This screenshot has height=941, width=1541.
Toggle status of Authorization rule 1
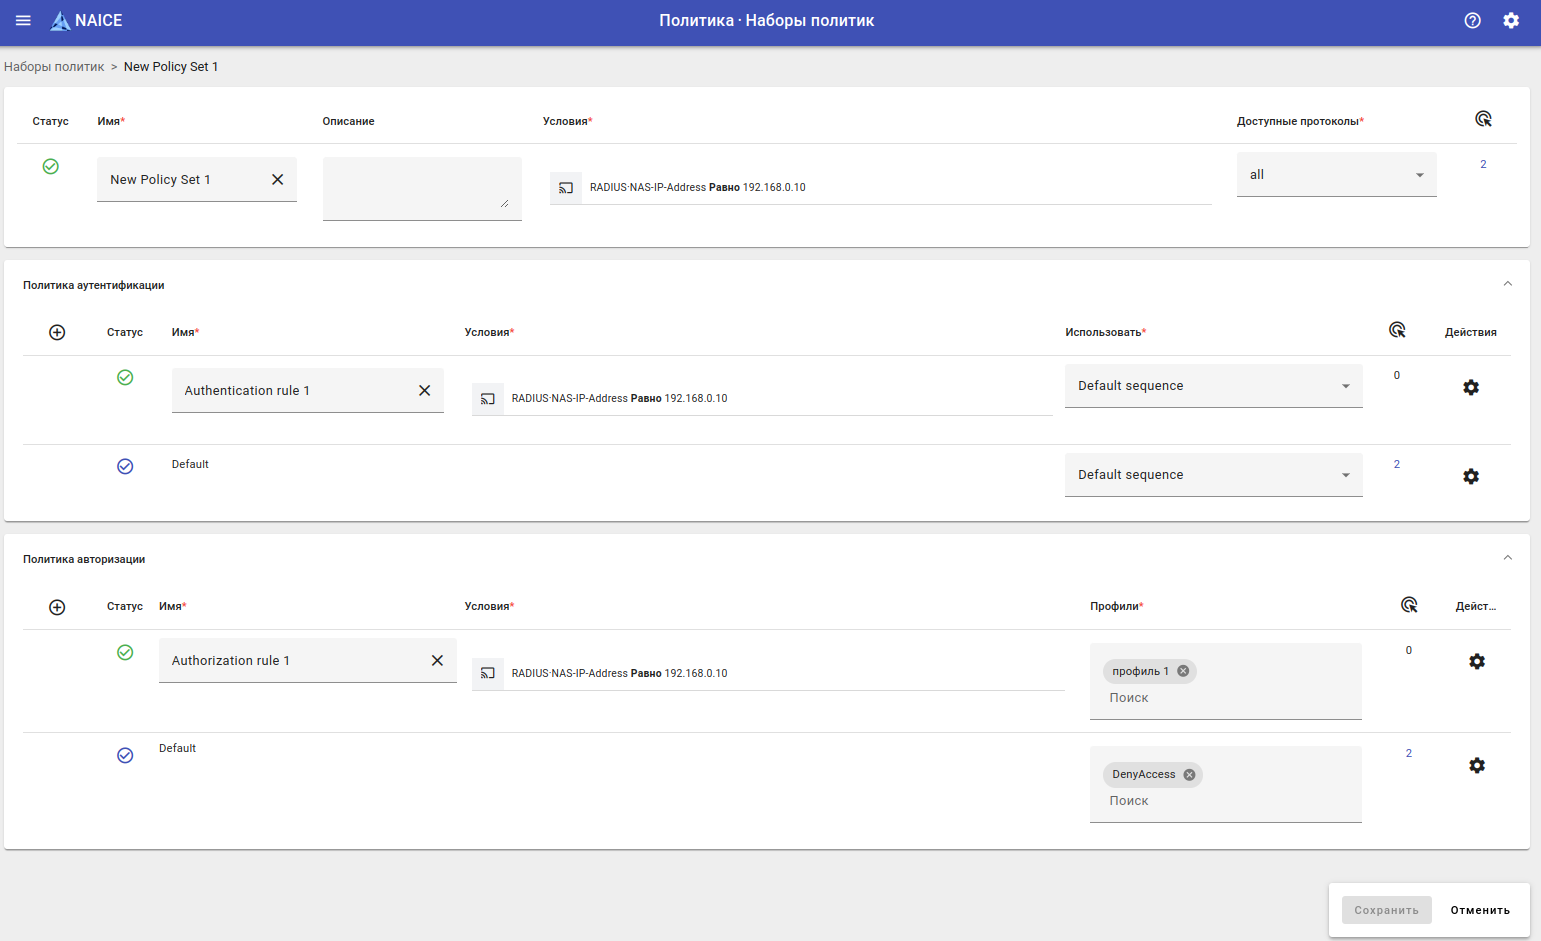click(125, 652)
